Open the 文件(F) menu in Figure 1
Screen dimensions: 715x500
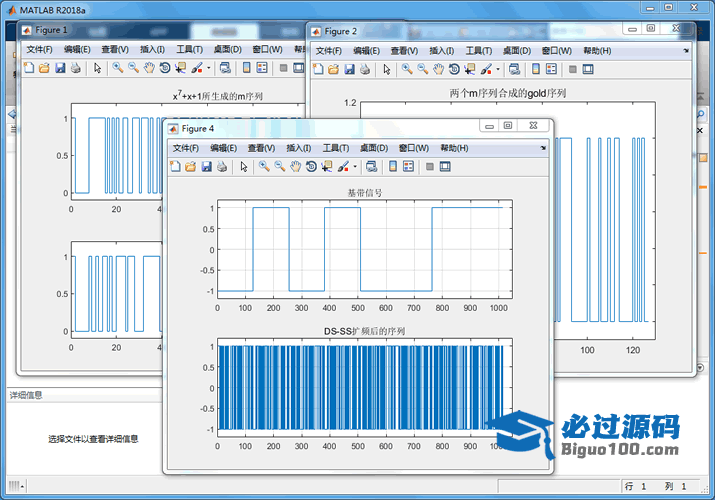coord(40,49)
